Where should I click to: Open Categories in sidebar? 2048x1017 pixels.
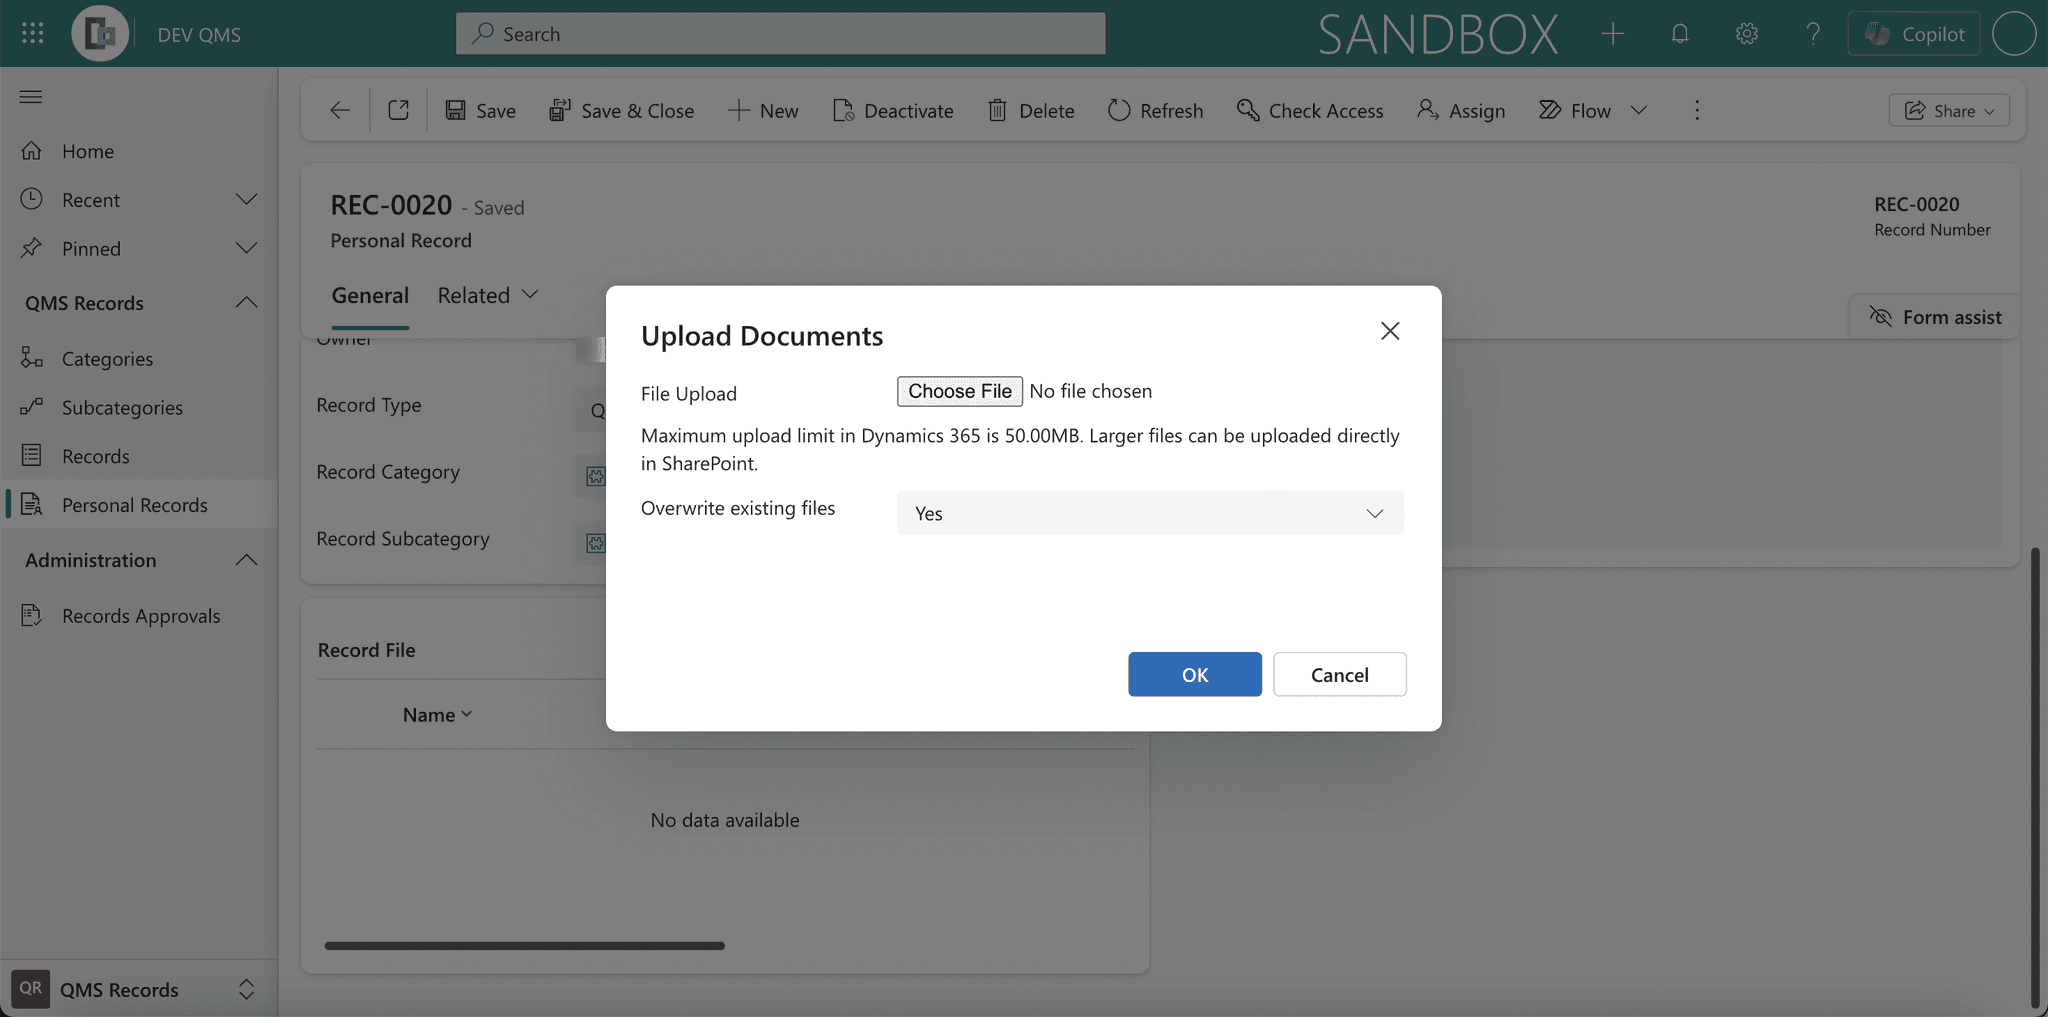pos(139,358)
